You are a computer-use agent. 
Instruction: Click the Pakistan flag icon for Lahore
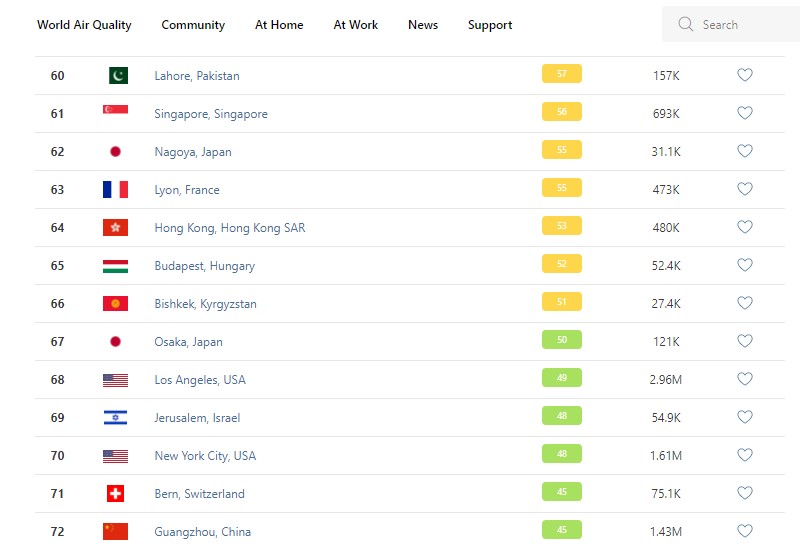pyautogui.click(x=115, y=76)
